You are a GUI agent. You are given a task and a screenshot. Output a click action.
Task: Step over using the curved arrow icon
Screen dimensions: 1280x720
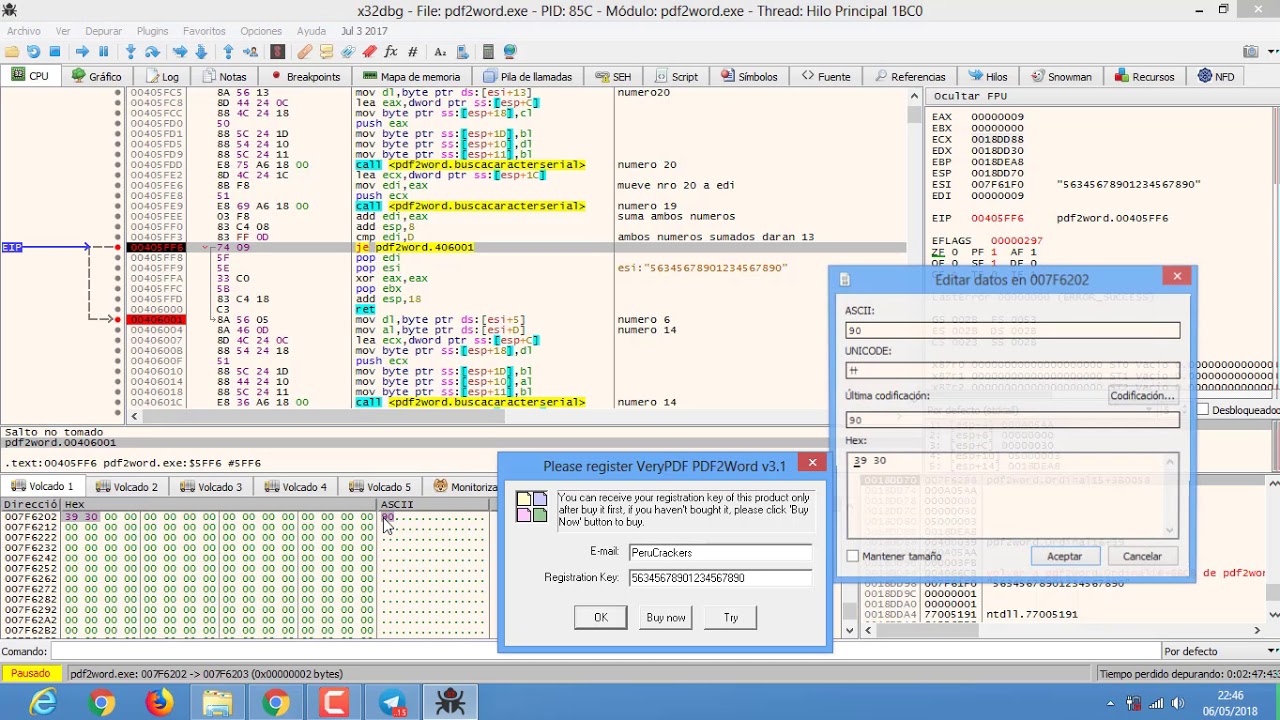click(152, 51)
